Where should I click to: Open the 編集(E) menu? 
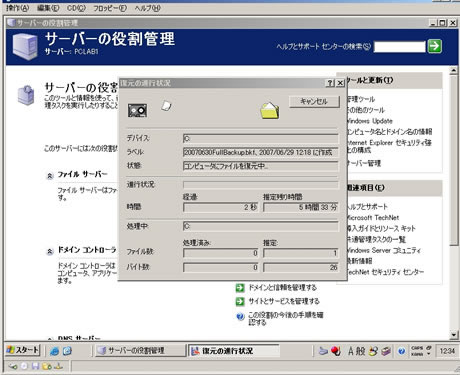click(48, 8)
